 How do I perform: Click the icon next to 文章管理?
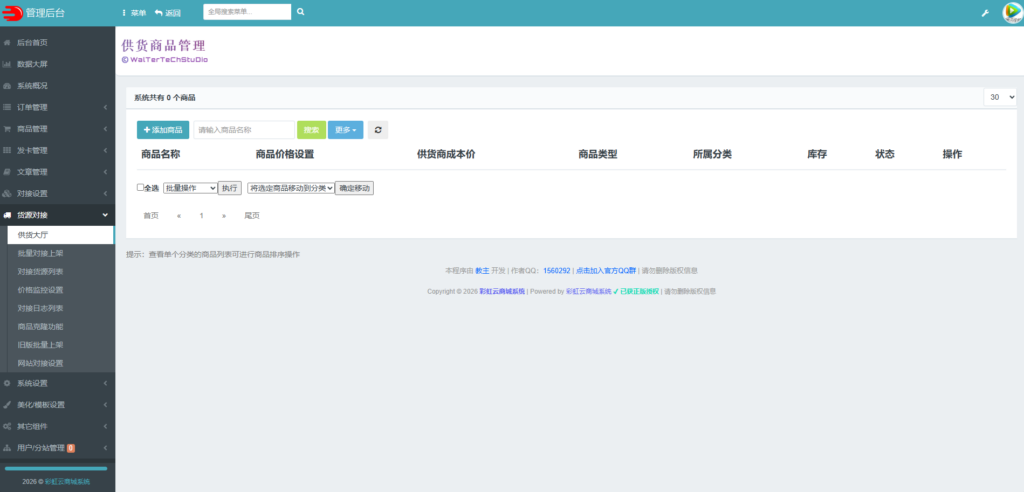[x=7, y=172]
